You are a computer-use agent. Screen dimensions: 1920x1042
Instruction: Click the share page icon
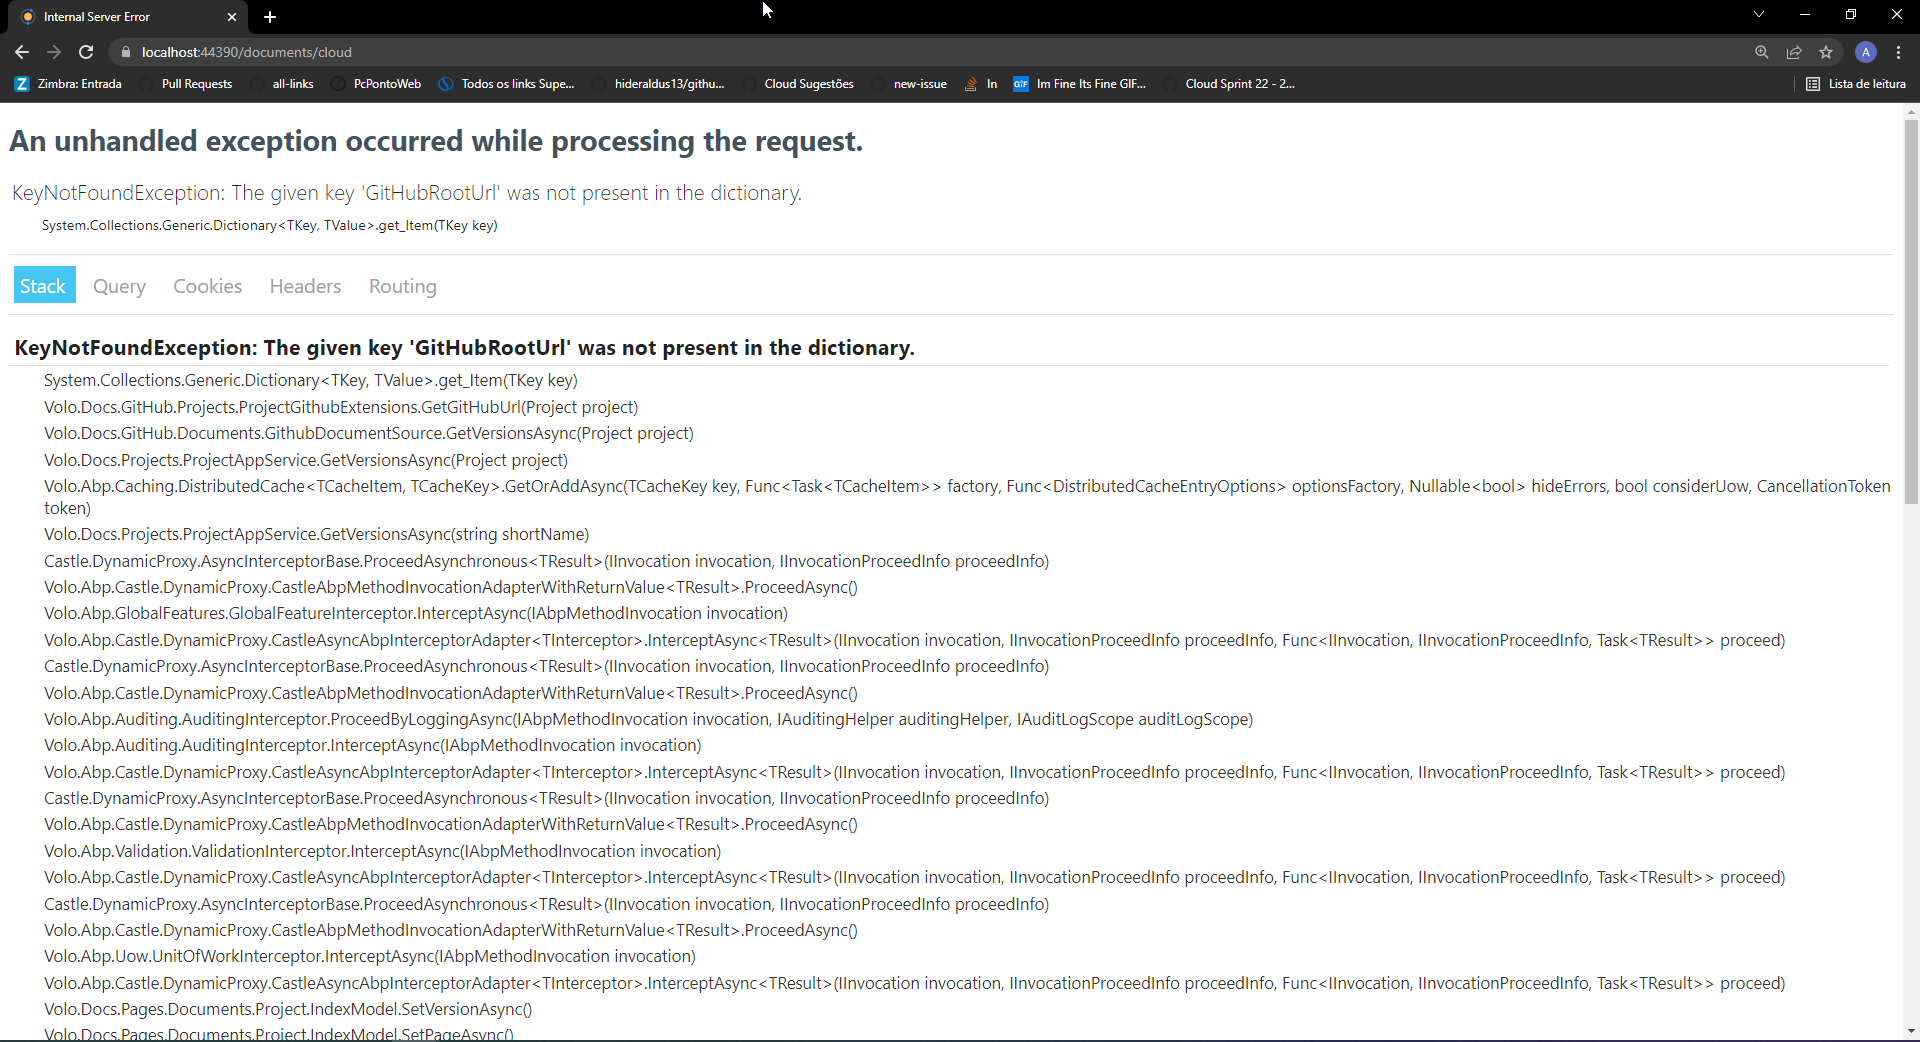tap(1794, 52)
